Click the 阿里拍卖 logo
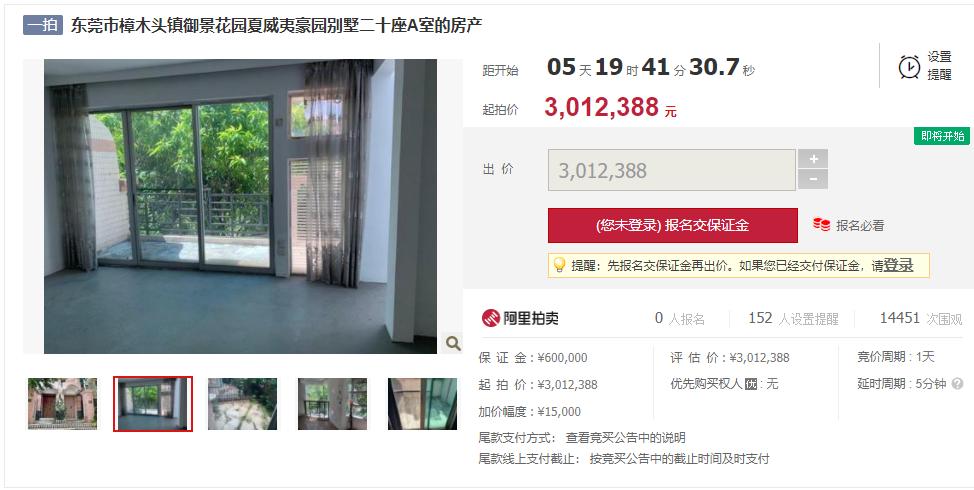This screenshot has height=490, width=974. click(x=521, y=318)
